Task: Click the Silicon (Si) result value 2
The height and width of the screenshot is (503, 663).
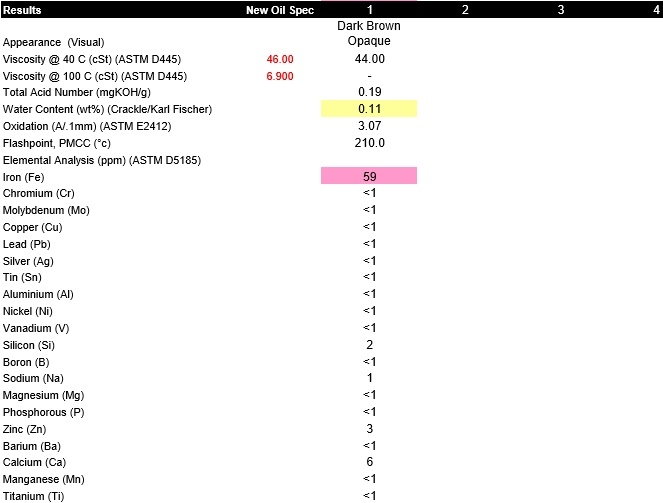Action: [369, 344]
